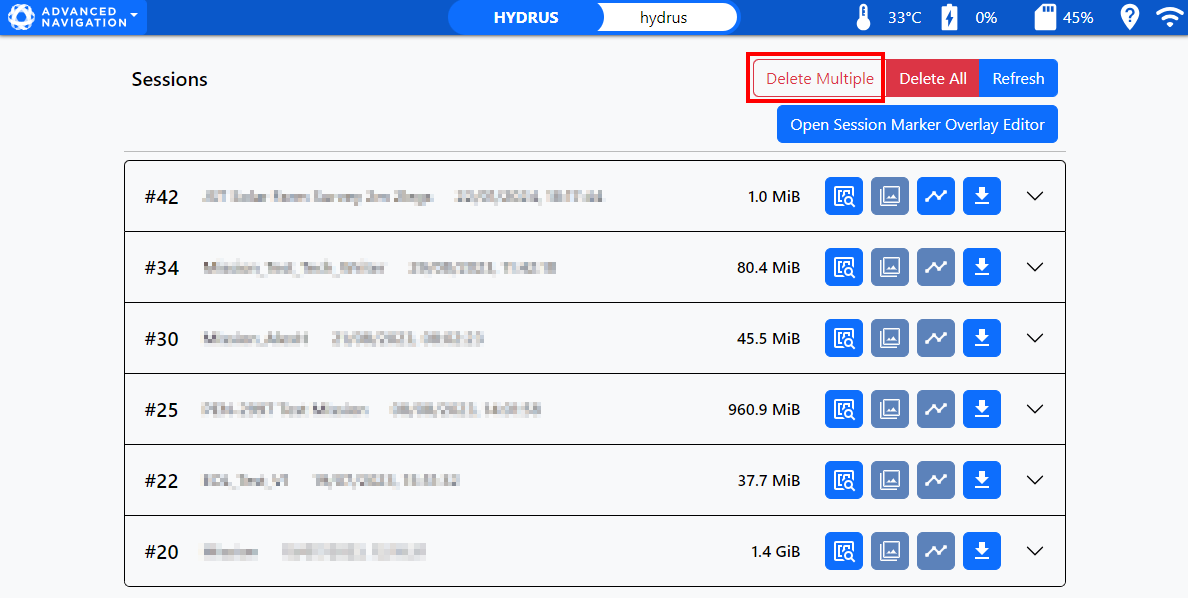Expand session #25 row chevron
The height and width of the screenshot is (598, 1188).
click(x=1035, y=409)
